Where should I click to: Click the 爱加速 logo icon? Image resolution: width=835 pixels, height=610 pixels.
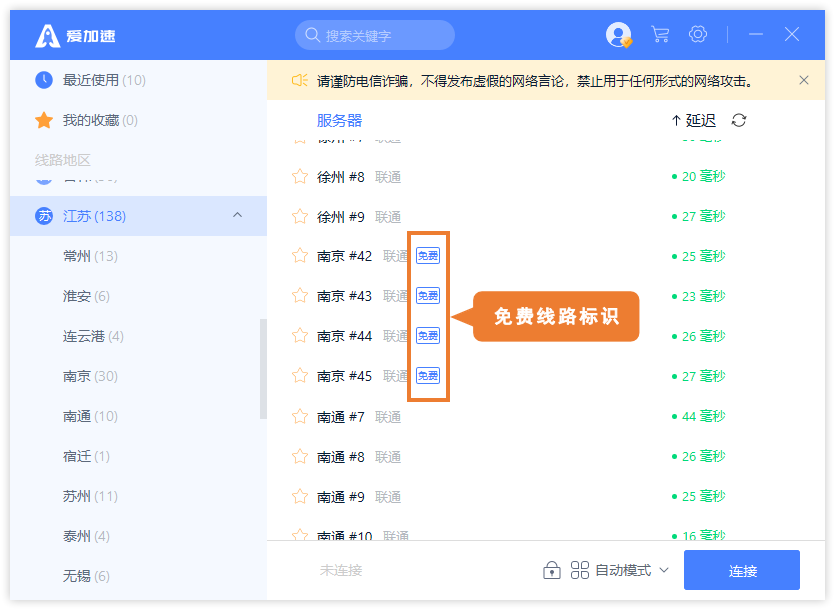(47, 36)
